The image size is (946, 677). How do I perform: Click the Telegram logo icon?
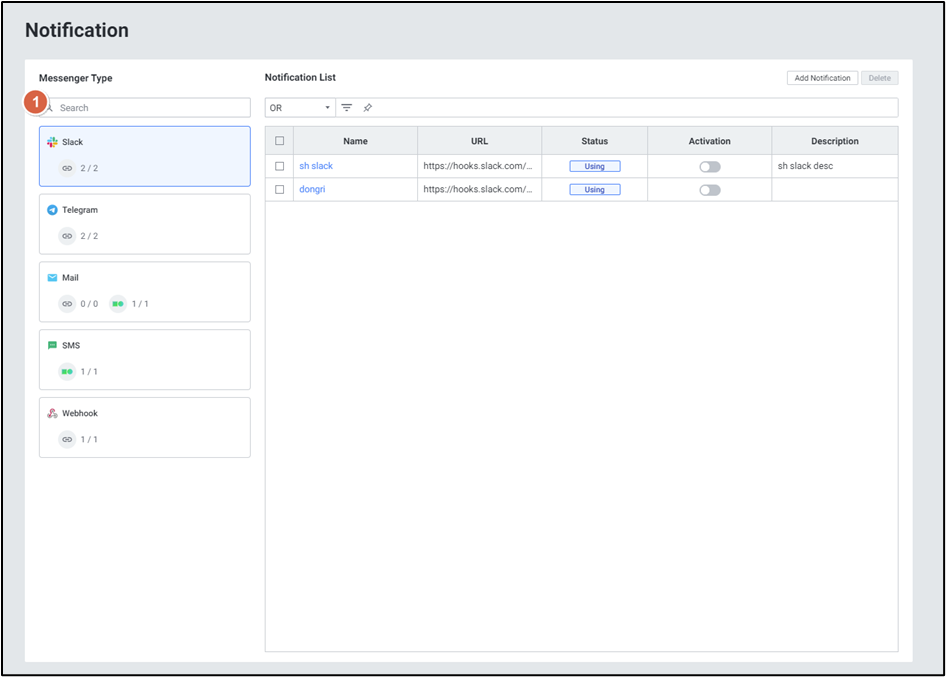click(52, 210)
